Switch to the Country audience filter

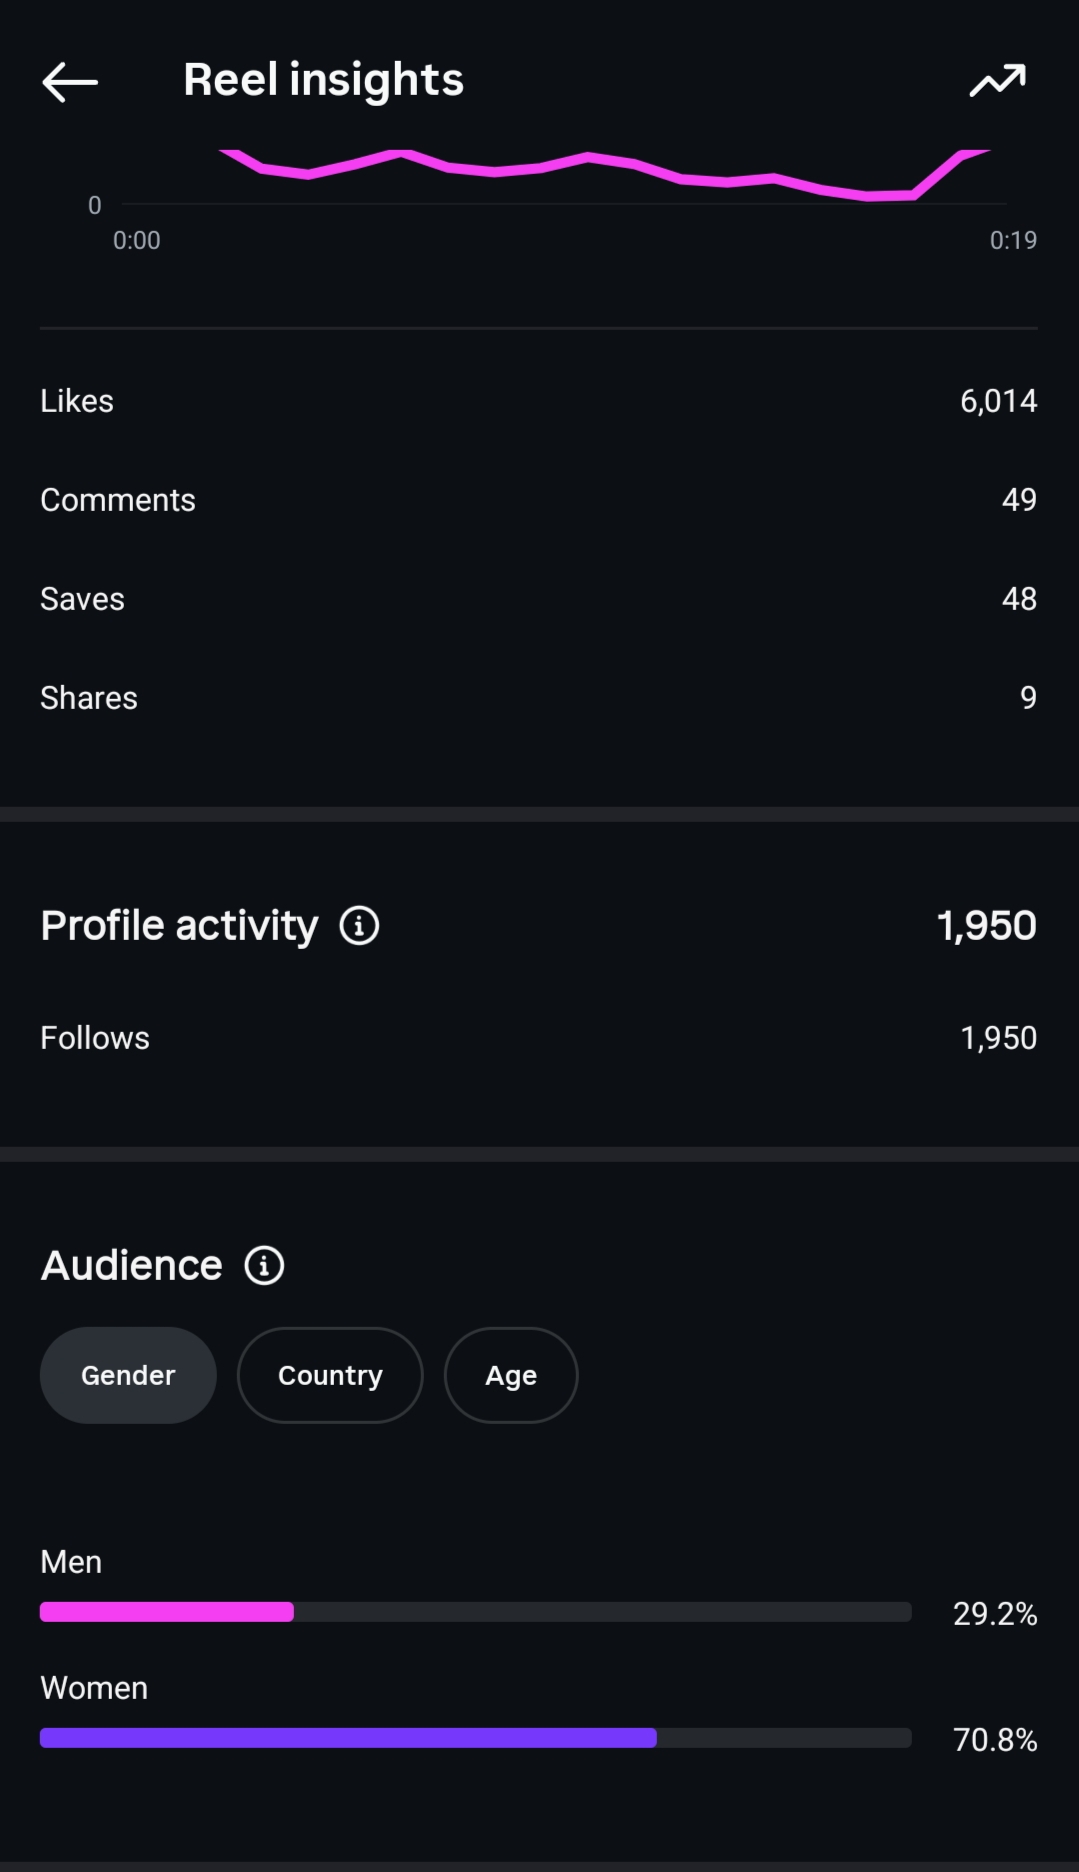pyautogui.click(x=330, y=1375)
